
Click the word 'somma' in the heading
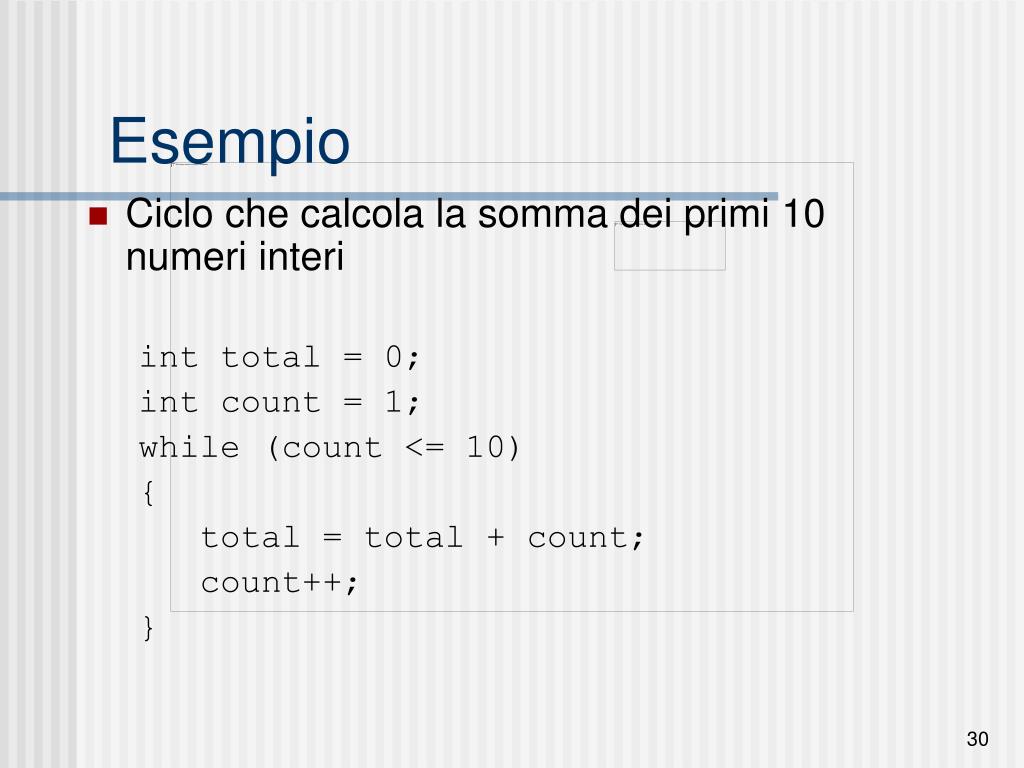pyautogui.click(x=543, y=215)
